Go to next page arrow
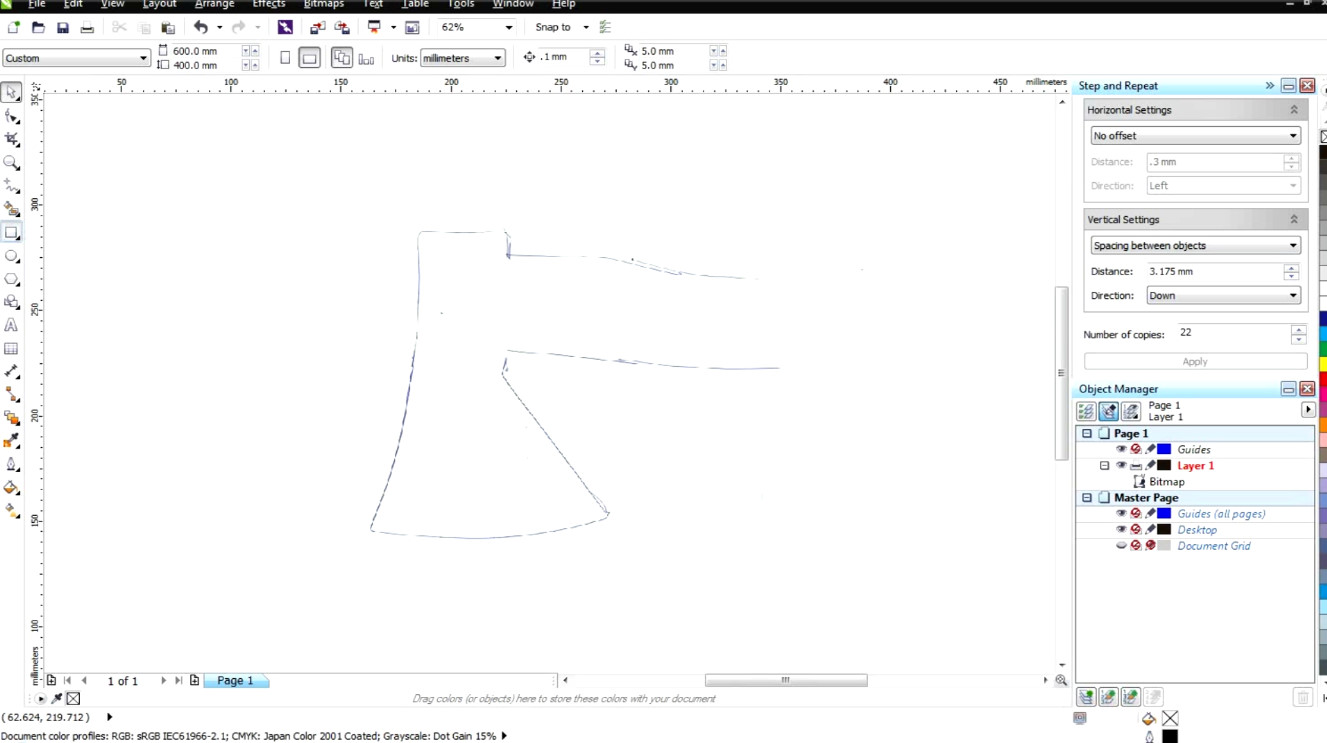 click(x=163, y=681)
